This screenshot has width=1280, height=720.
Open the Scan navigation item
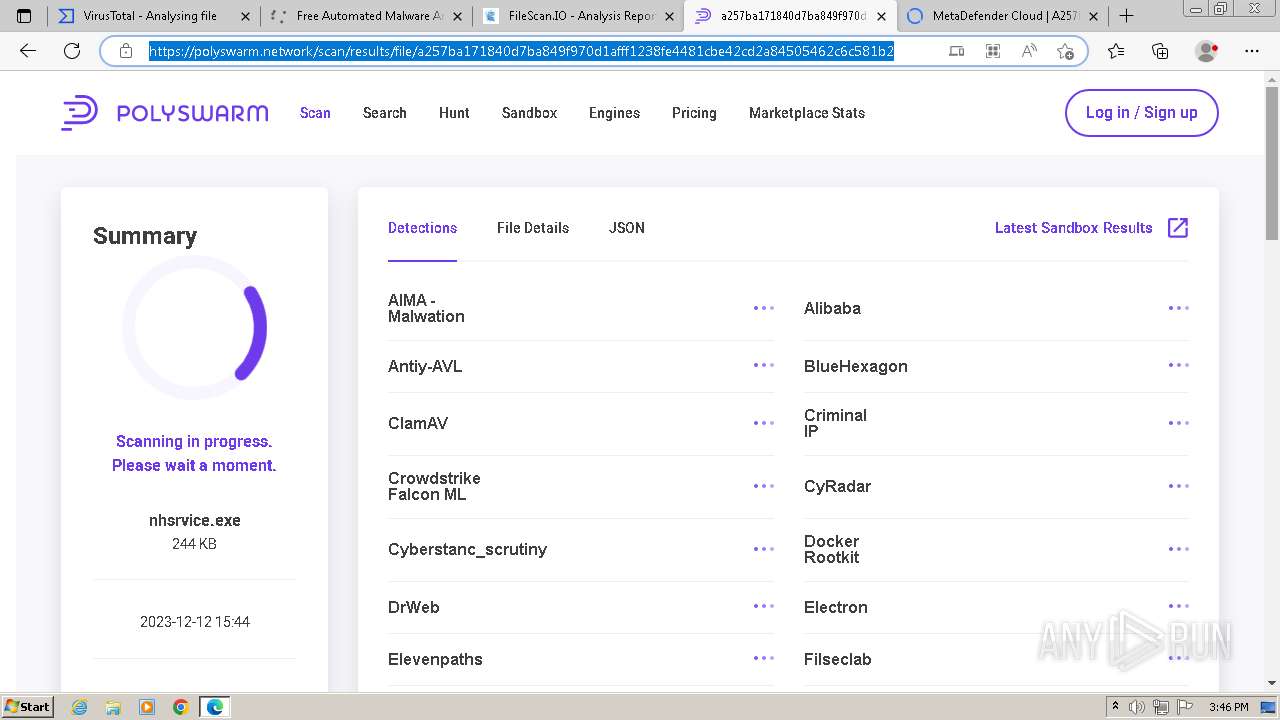coord(315,113)
